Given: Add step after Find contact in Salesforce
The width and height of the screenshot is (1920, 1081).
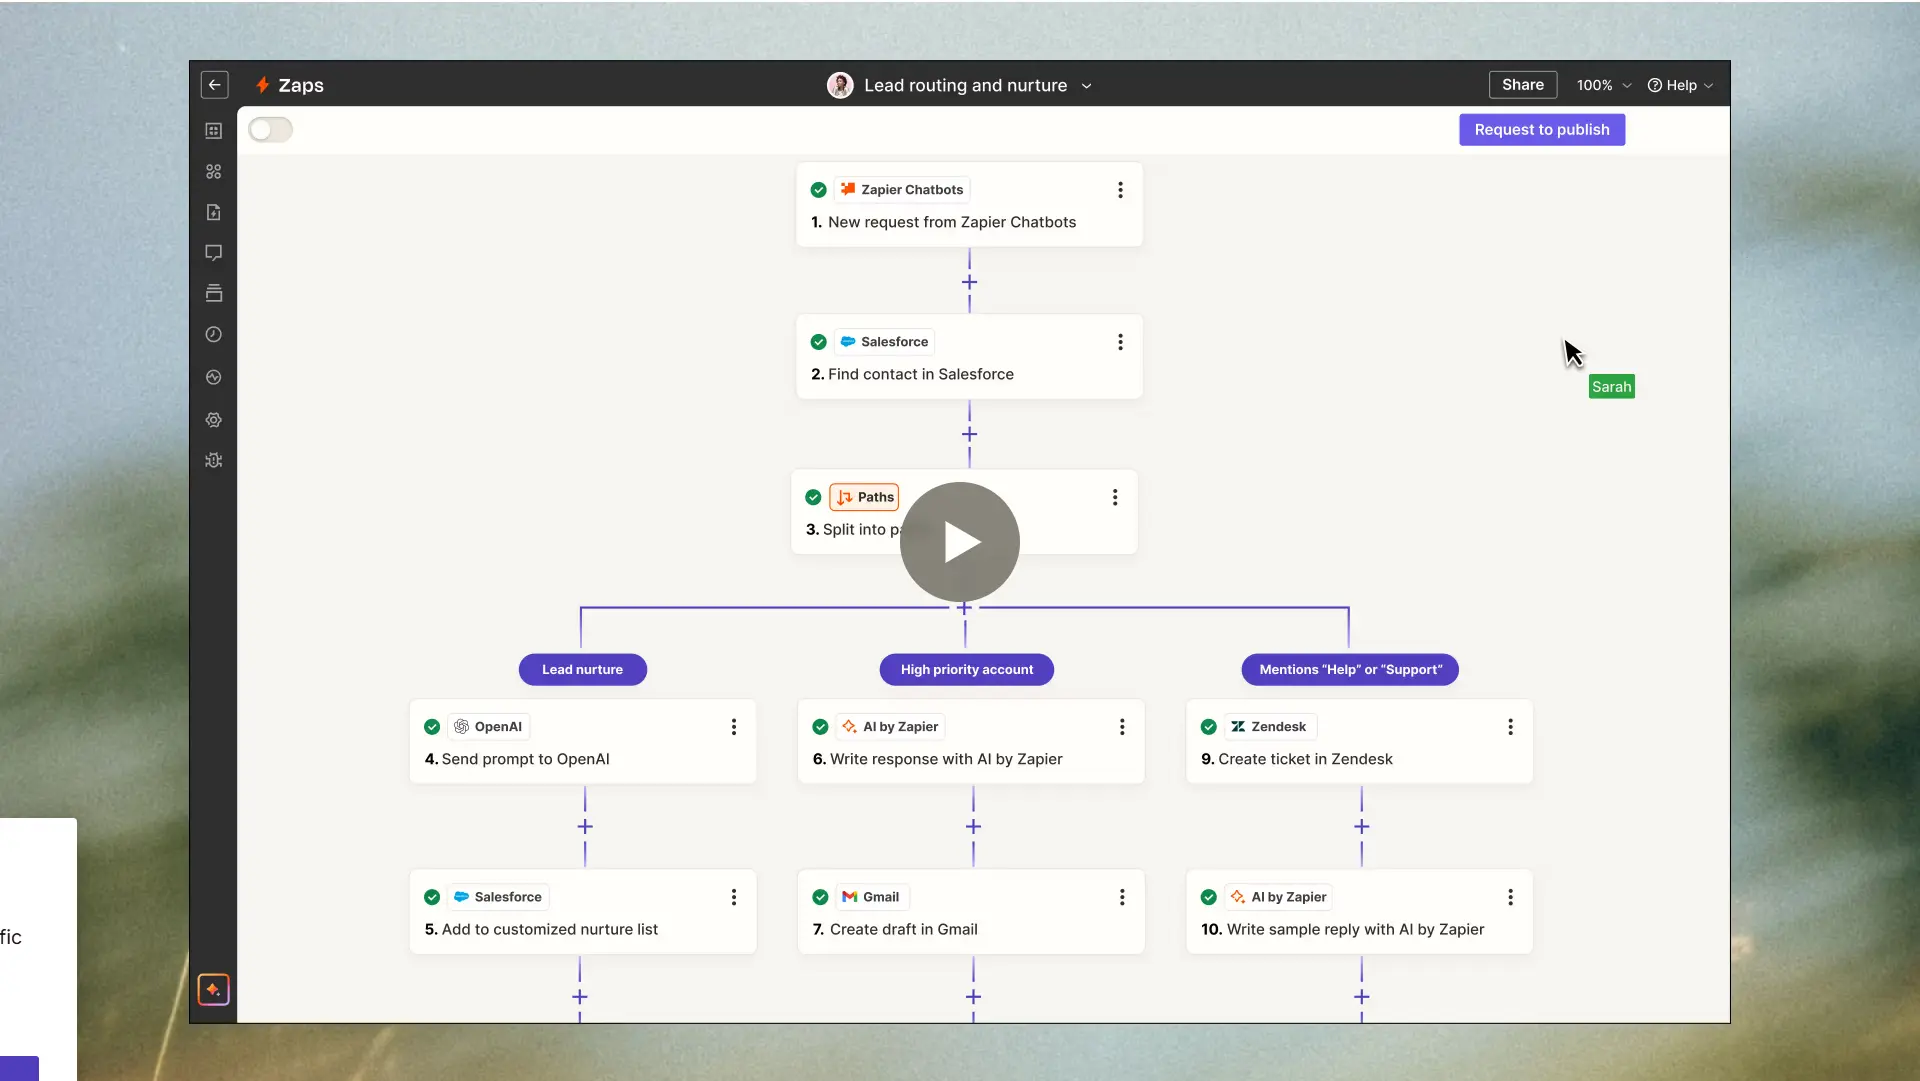Looking at the screenshot, I should 969,434.
